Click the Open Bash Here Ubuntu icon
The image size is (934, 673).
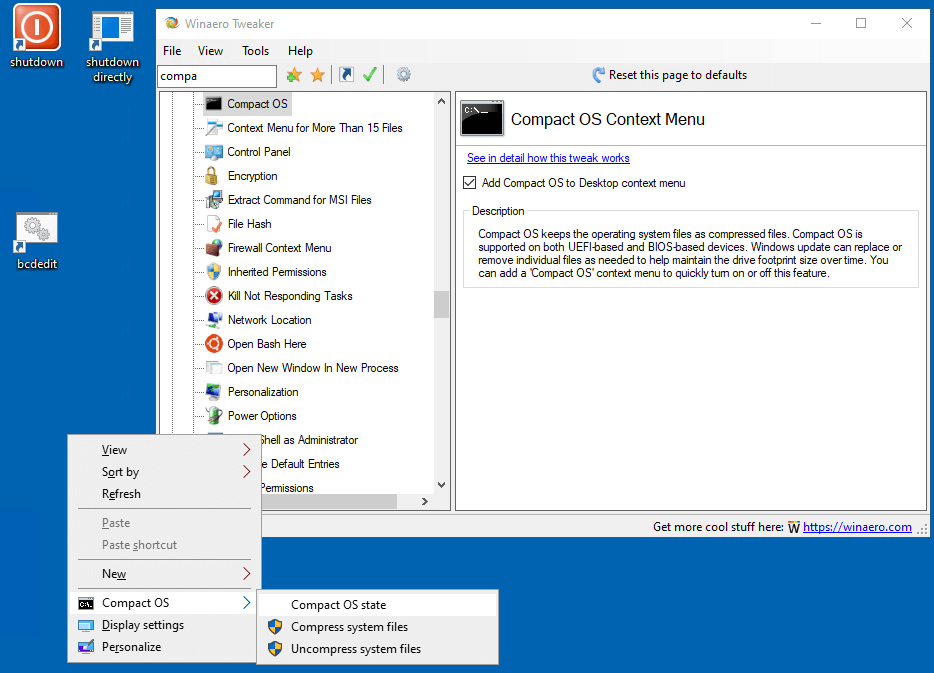pyautogui.click(x=213, y=344)
